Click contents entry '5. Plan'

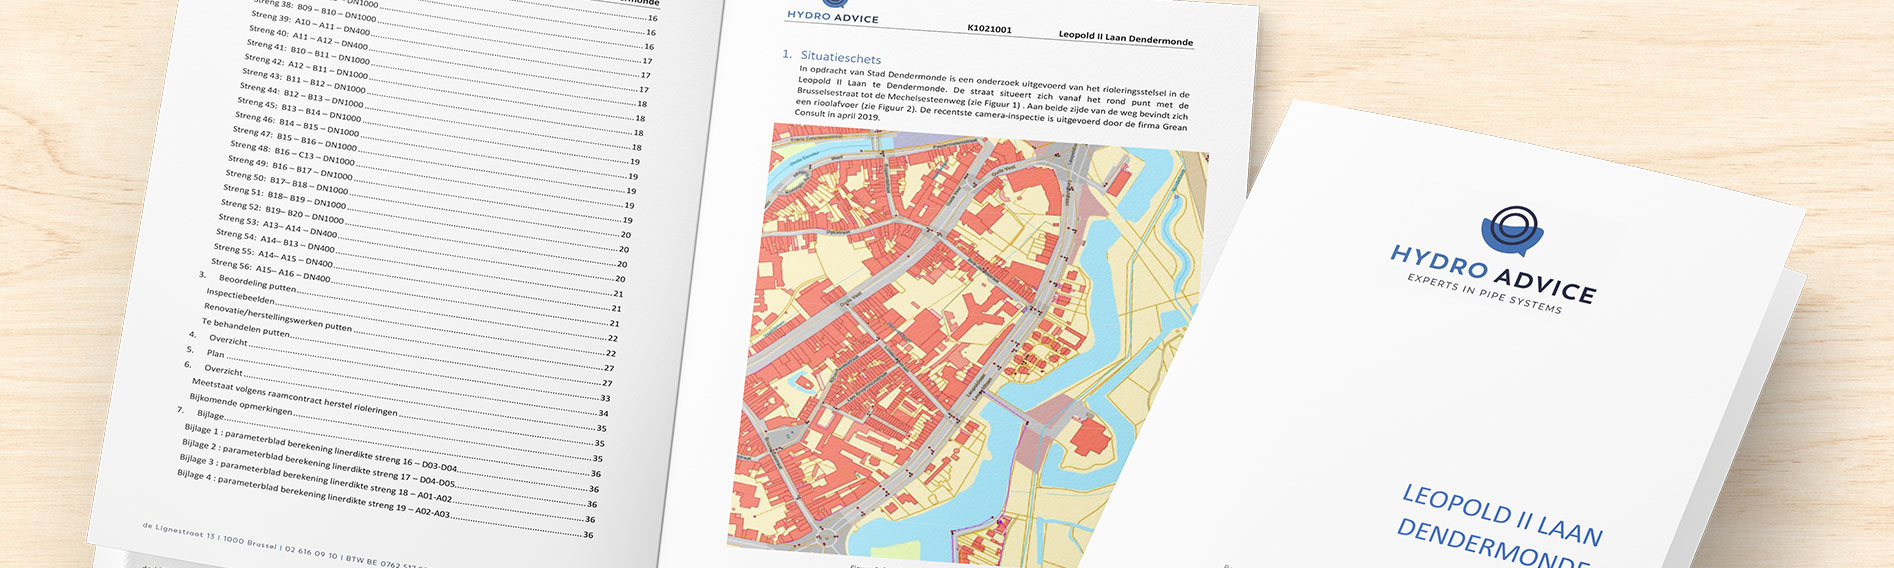click(205, 351)
